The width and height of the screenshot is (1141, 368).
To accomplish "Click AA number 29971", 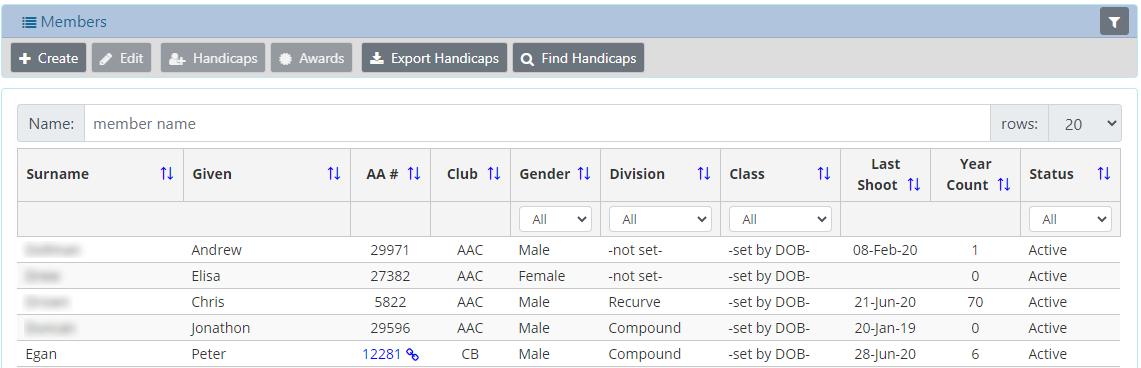I will click(390, 250).
